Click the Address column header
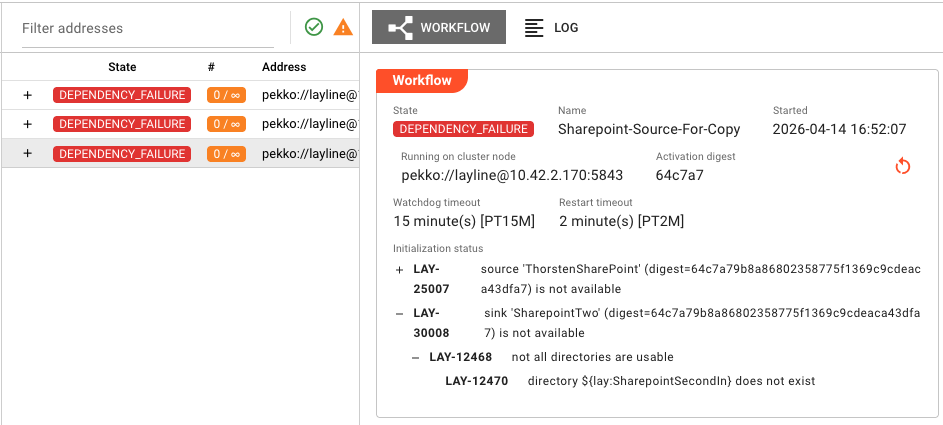The image size is (943, 425). (284, 67)
